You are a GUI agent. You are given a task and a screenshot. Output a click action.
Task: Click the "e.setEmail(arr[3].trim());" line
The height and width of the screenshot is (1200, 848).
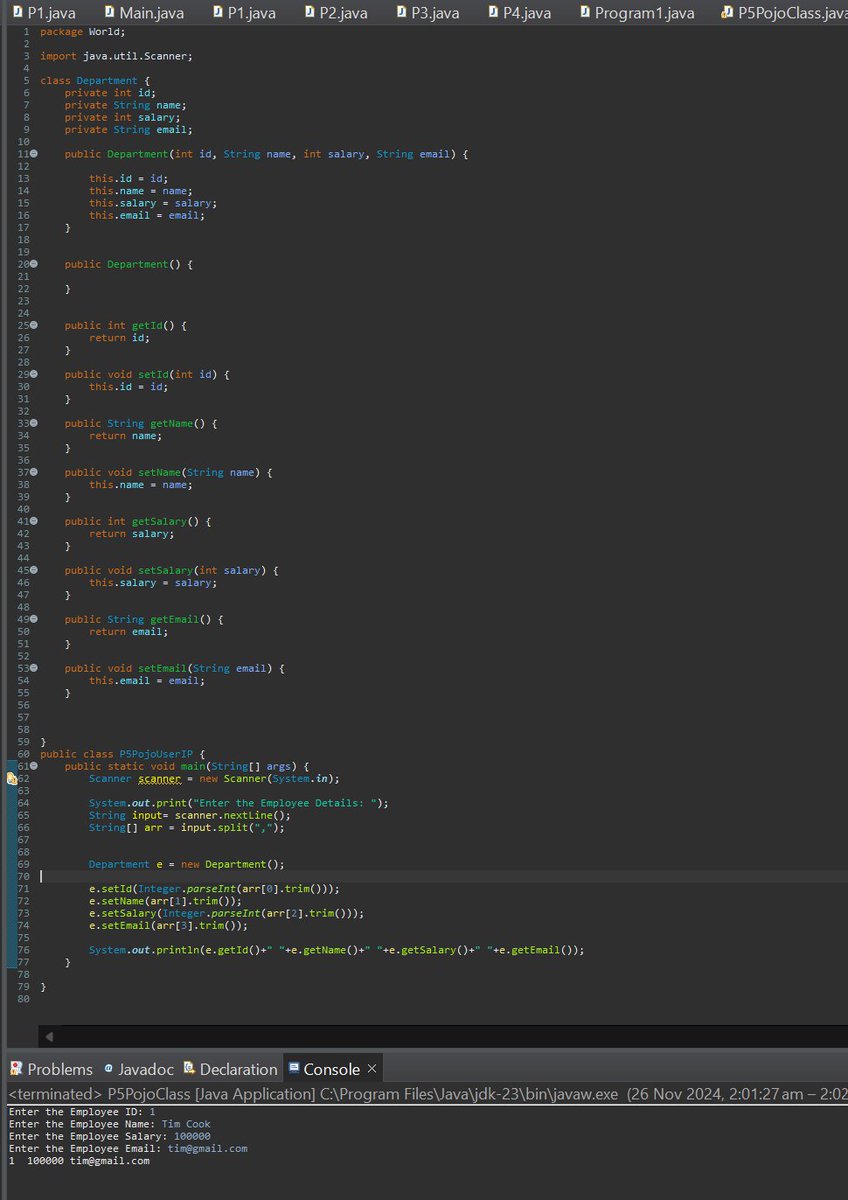pyautogui.click(x=171, y=925)
